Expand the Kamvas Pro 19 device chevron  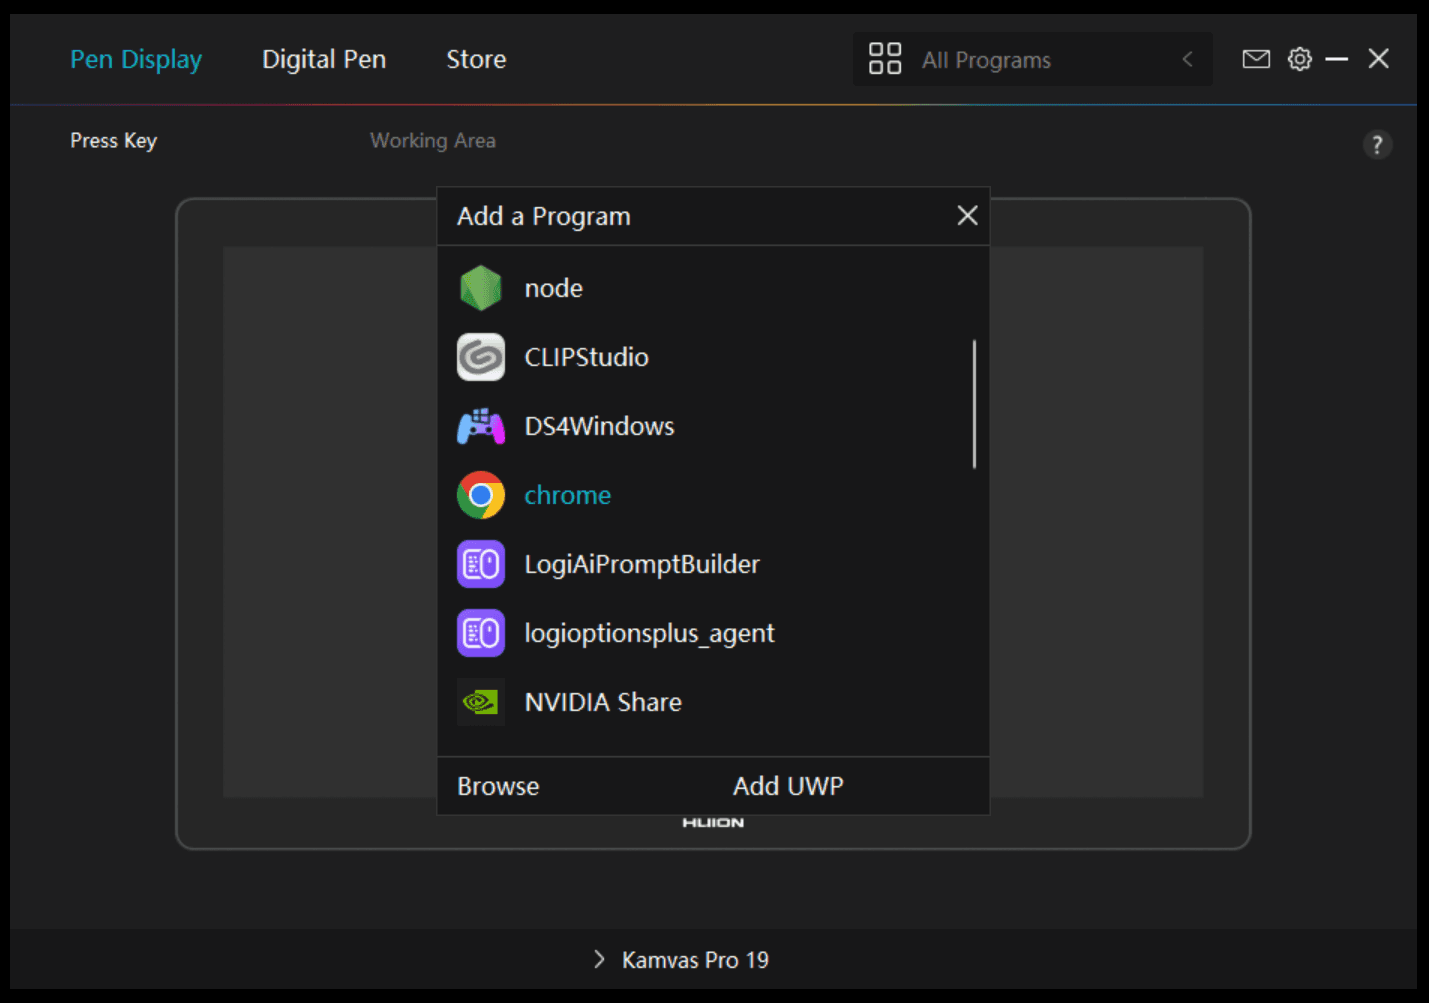599,959
